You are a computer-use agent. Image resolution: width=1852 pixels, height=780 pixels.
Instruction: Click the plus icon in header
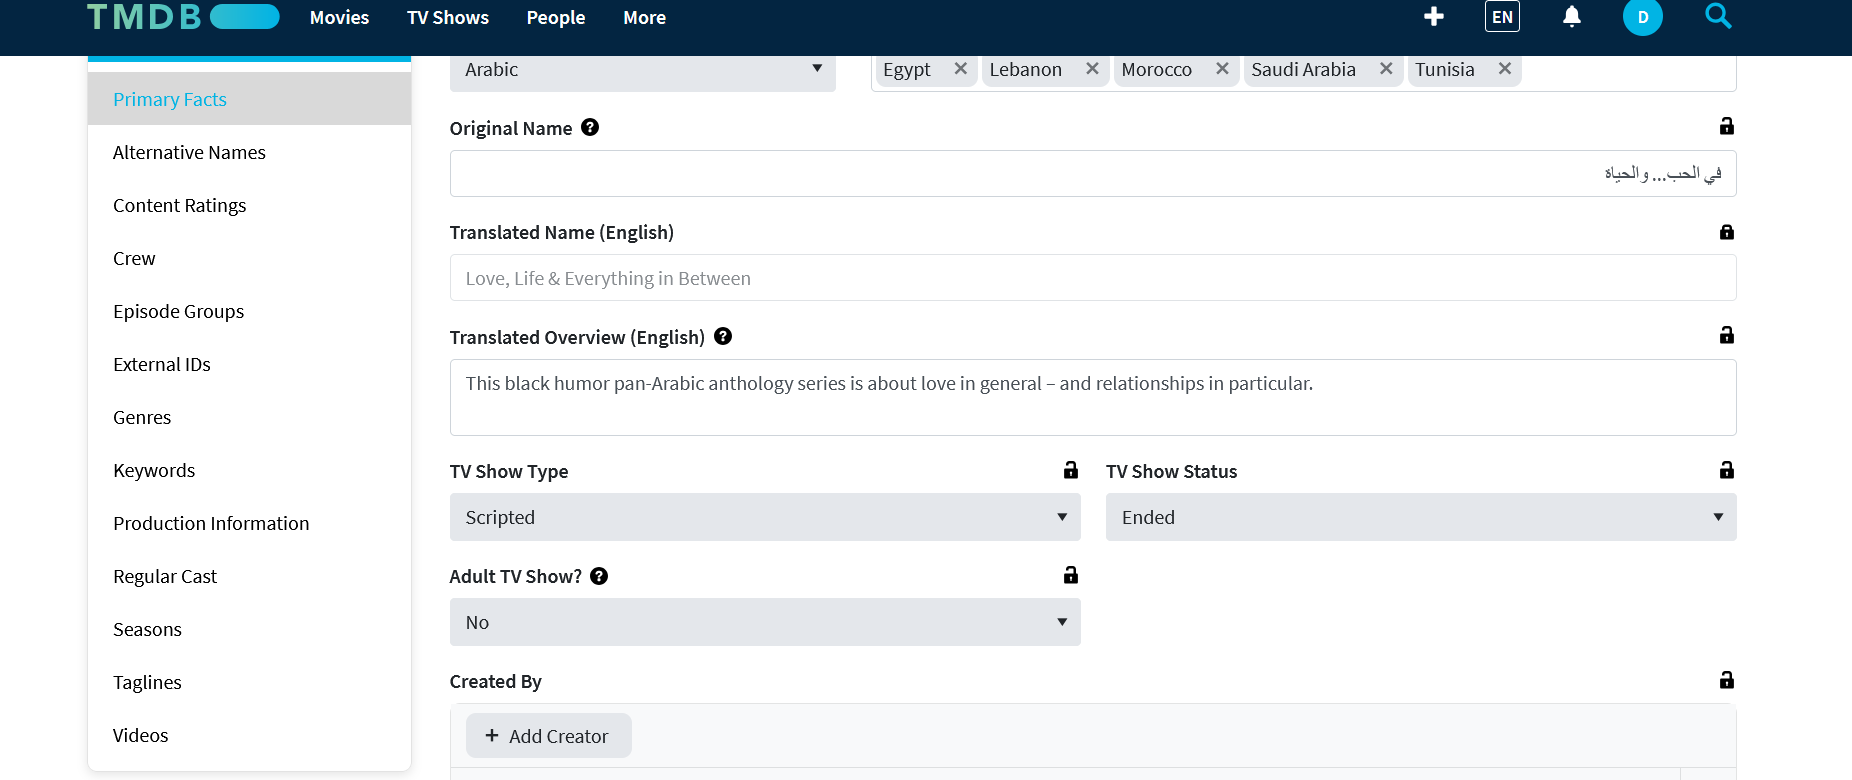[x=1433, y=17]
